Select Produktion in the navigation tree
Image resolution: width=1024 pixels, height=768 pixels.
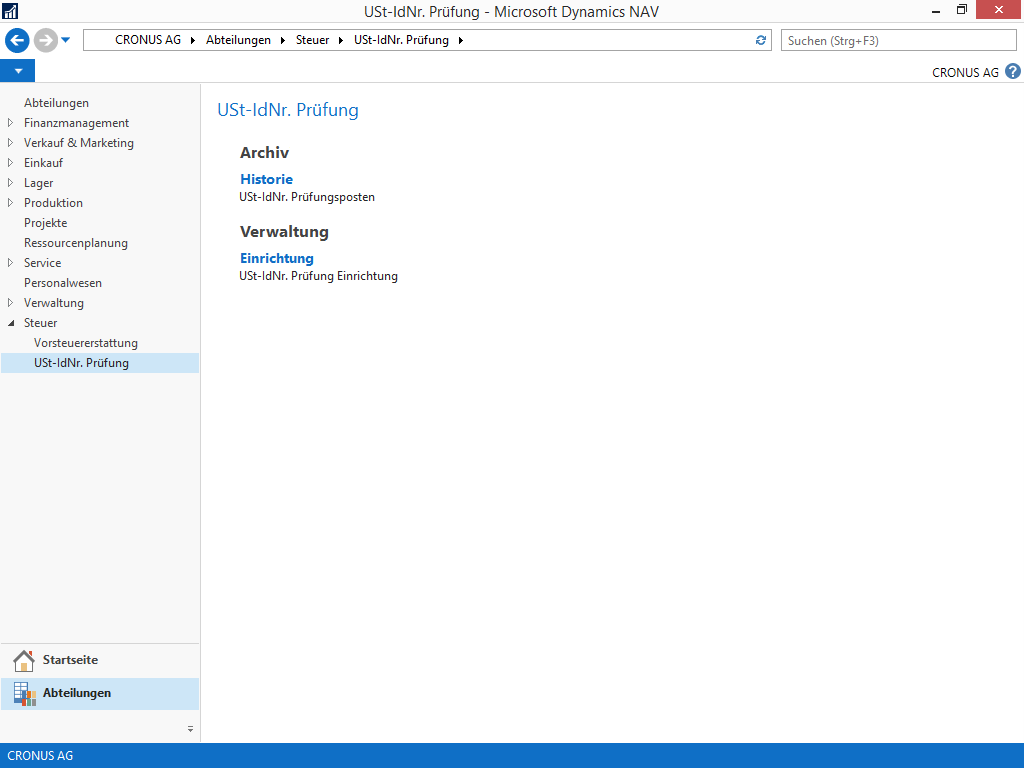pyautogui.click(x=54, y=202)
